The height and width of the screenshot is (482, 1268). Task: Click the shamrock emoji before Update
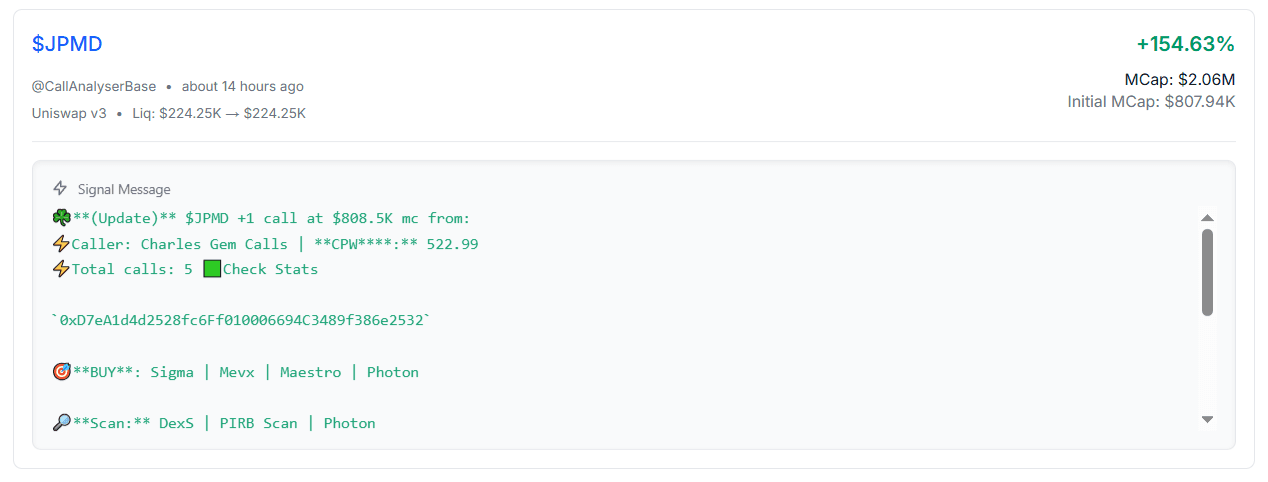point(61,218)
